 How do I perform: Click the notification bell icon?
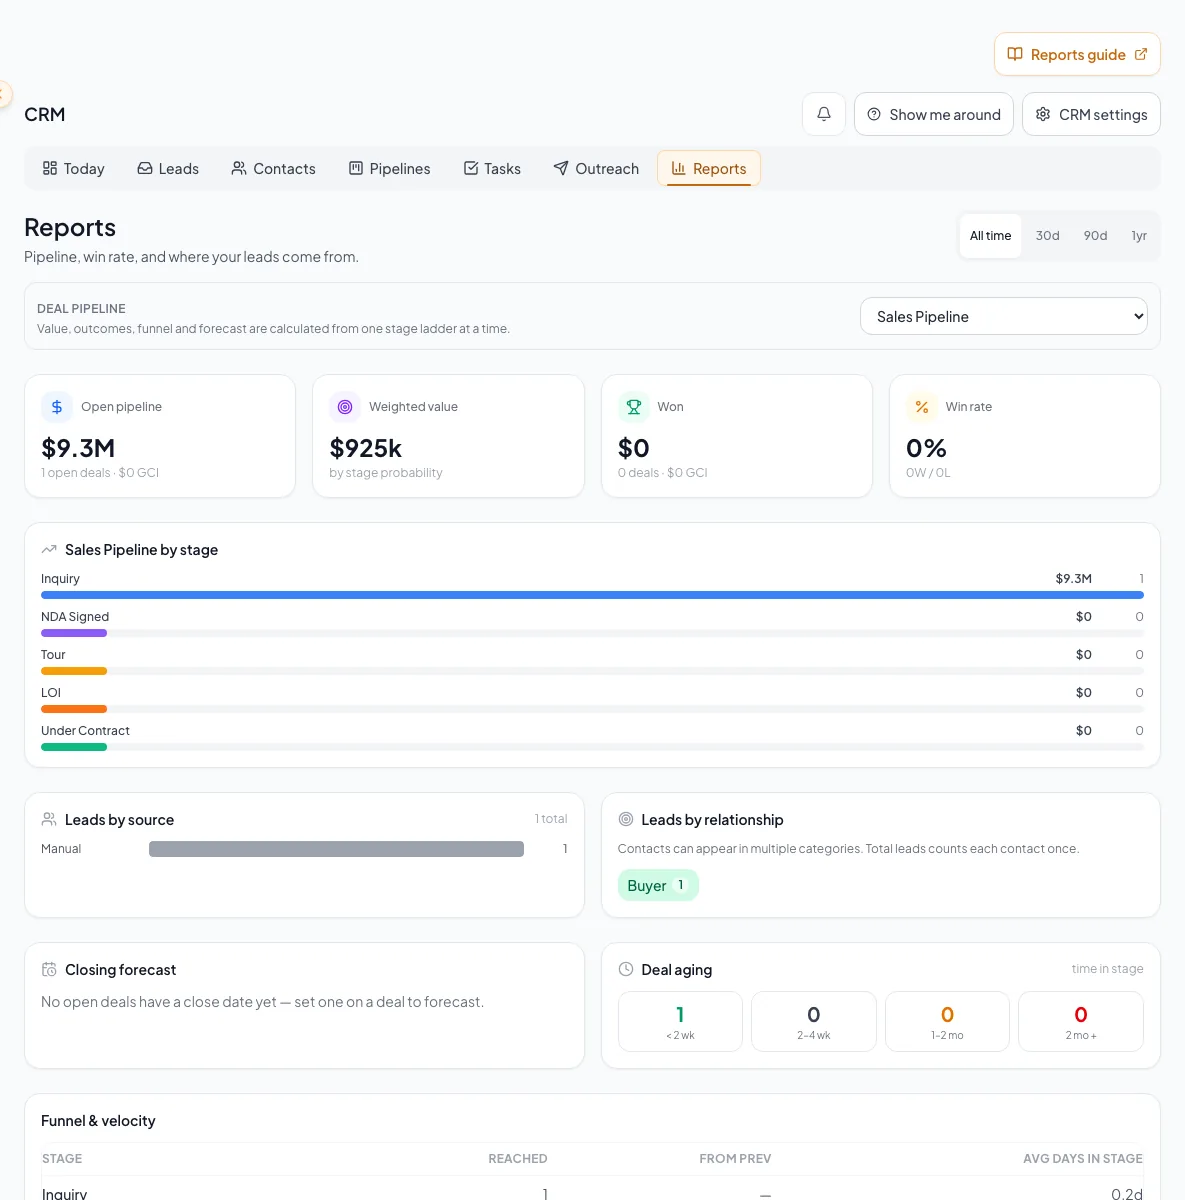click(x=824, y=114)
